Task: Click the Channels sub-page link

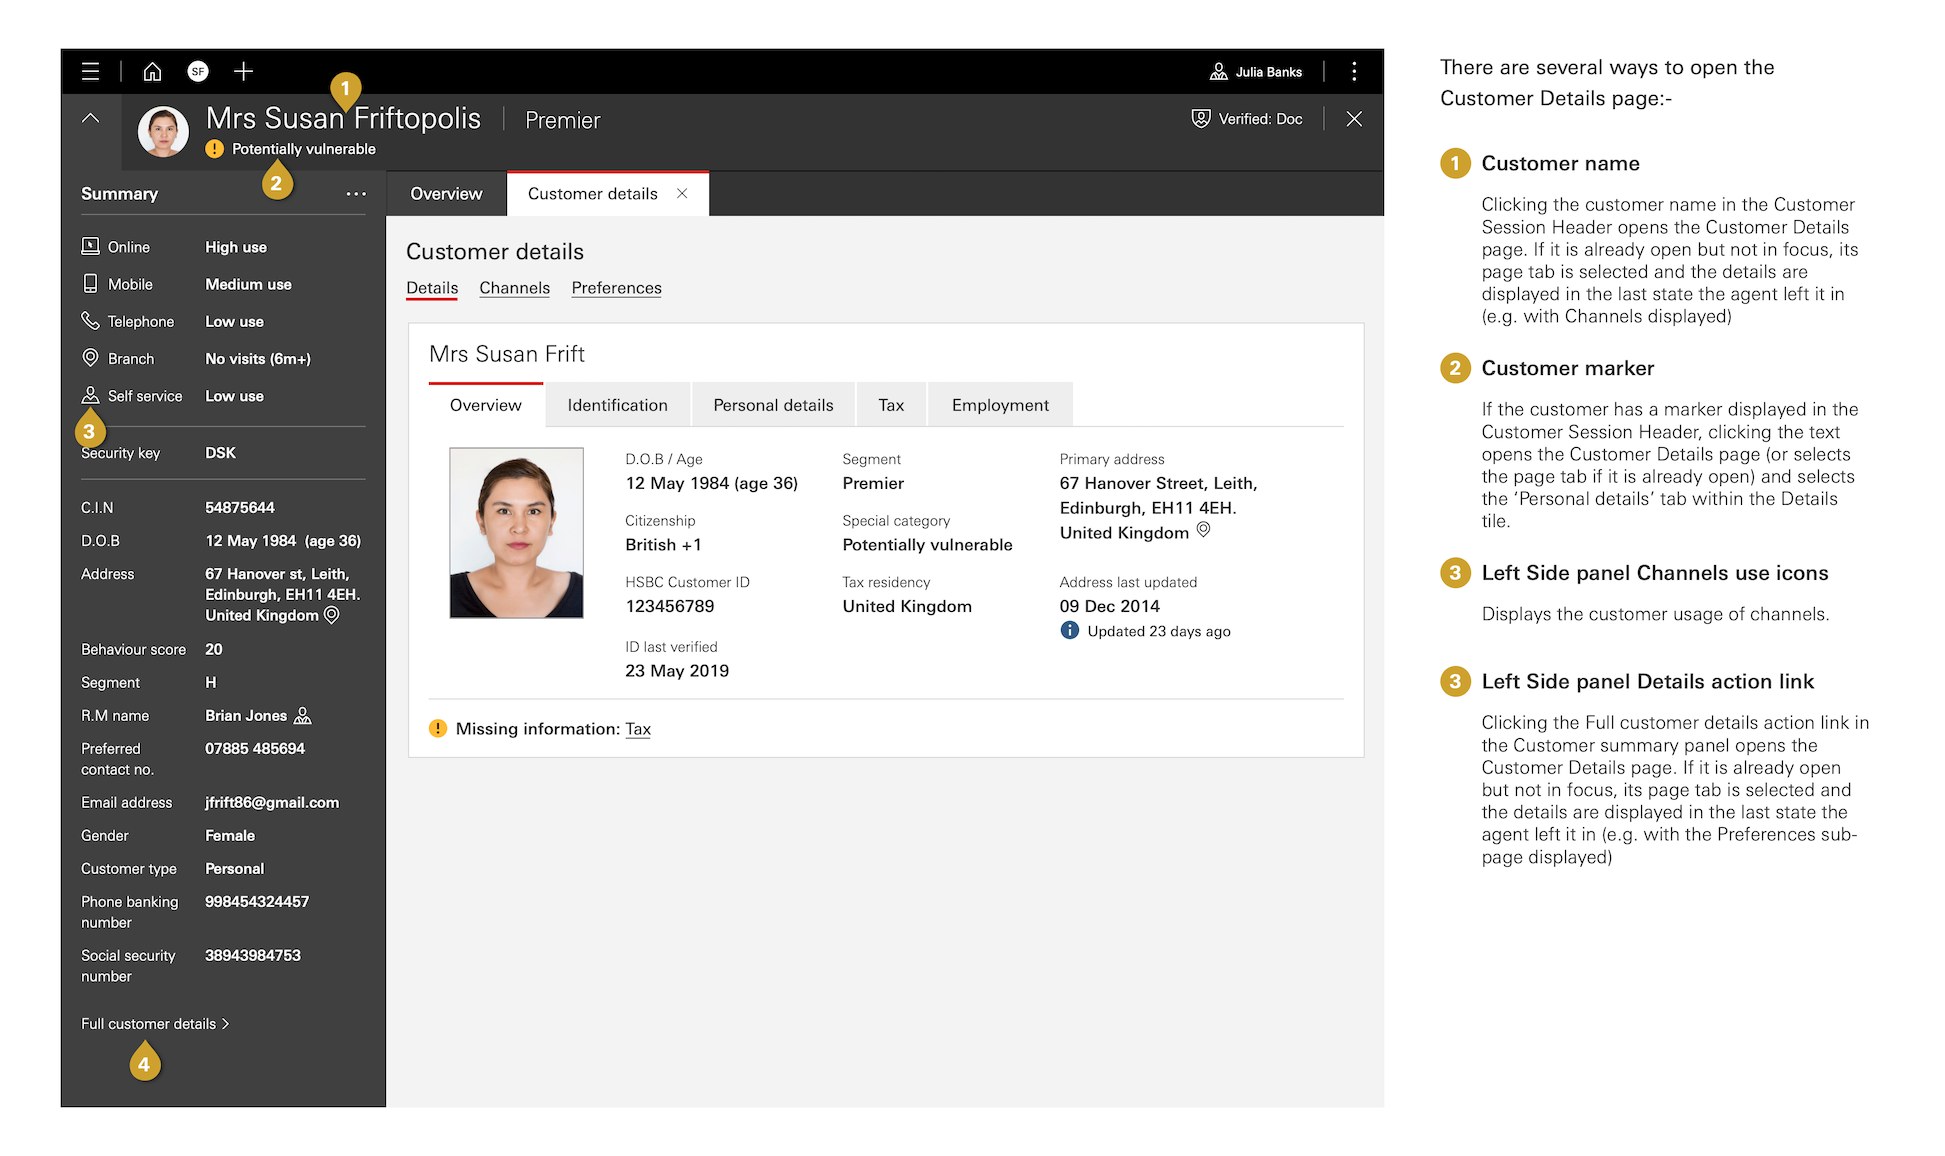Action: tap(513, 288)
